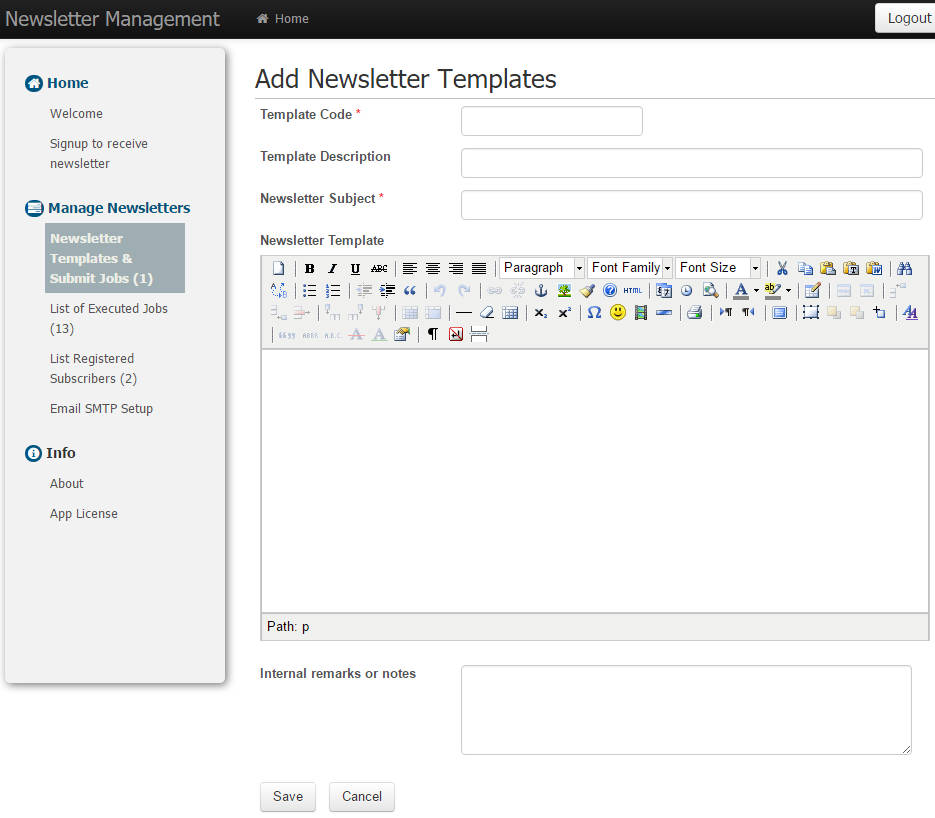Viewport: 935px width, 818px height.
Task: Show invisible characters pilcrow icon
Action: tap(433, 334)
